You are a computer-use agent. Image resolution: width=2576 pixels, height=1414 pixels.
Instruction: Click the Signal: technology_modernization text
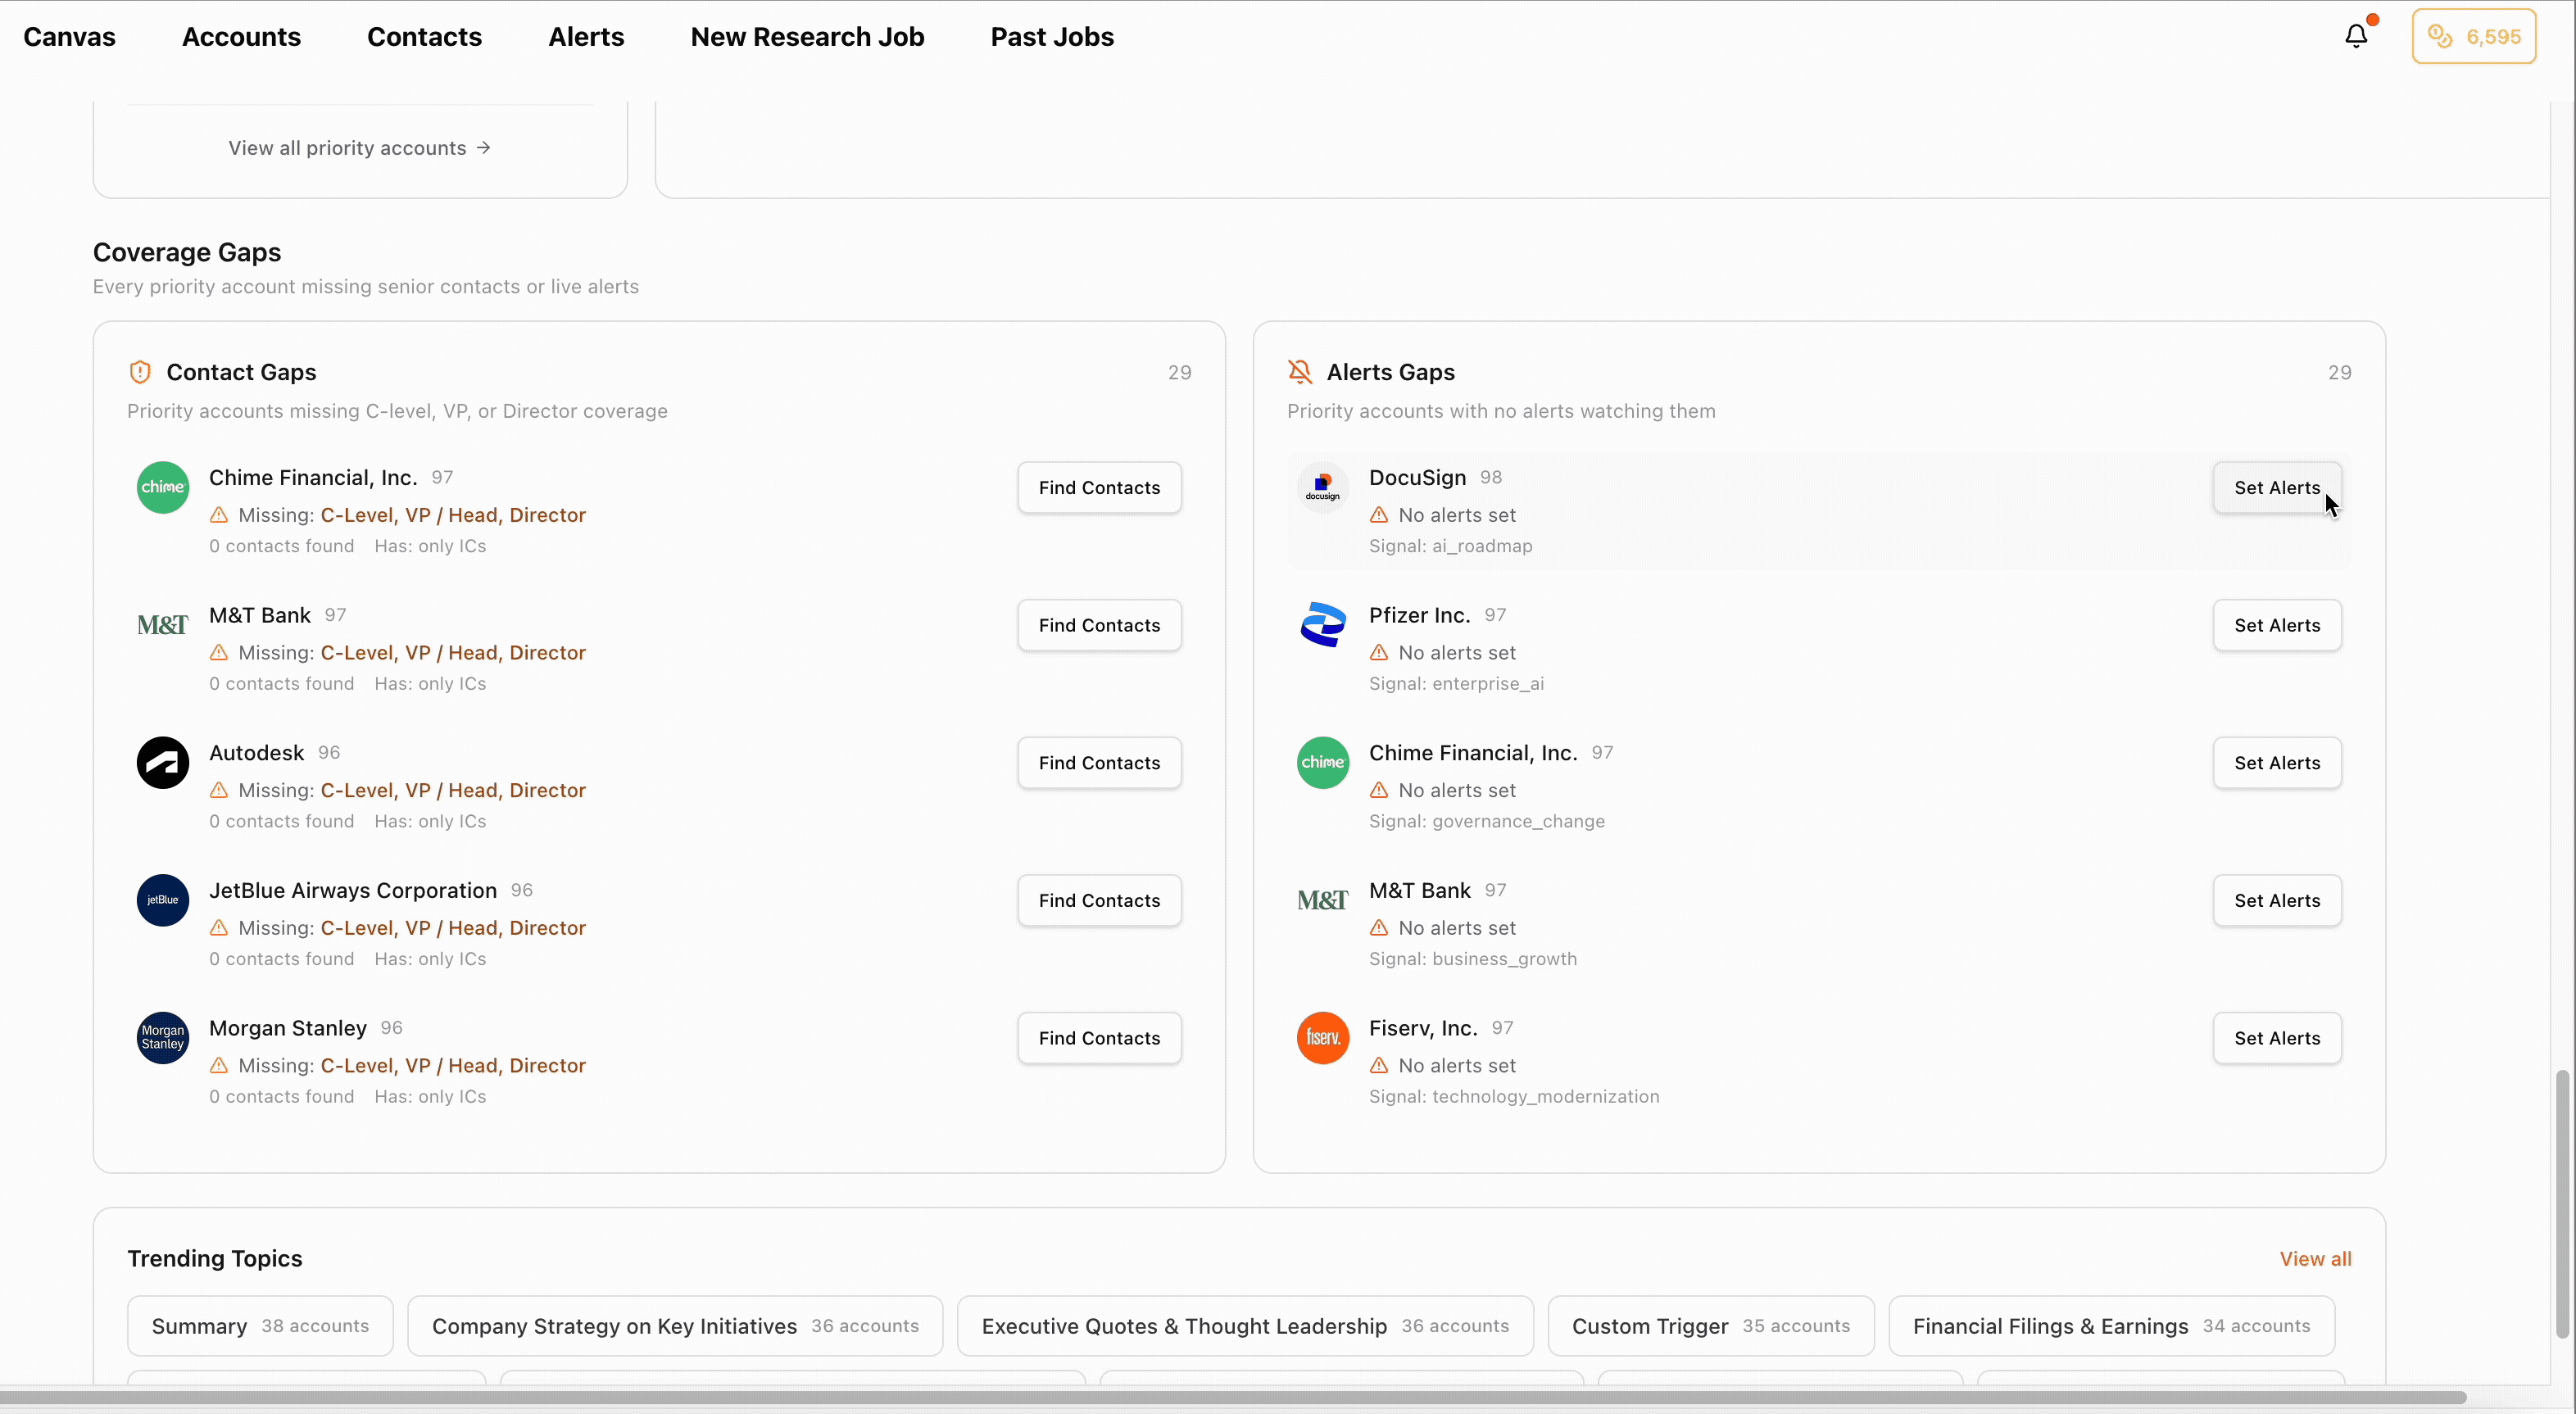coord(1514,1097)
